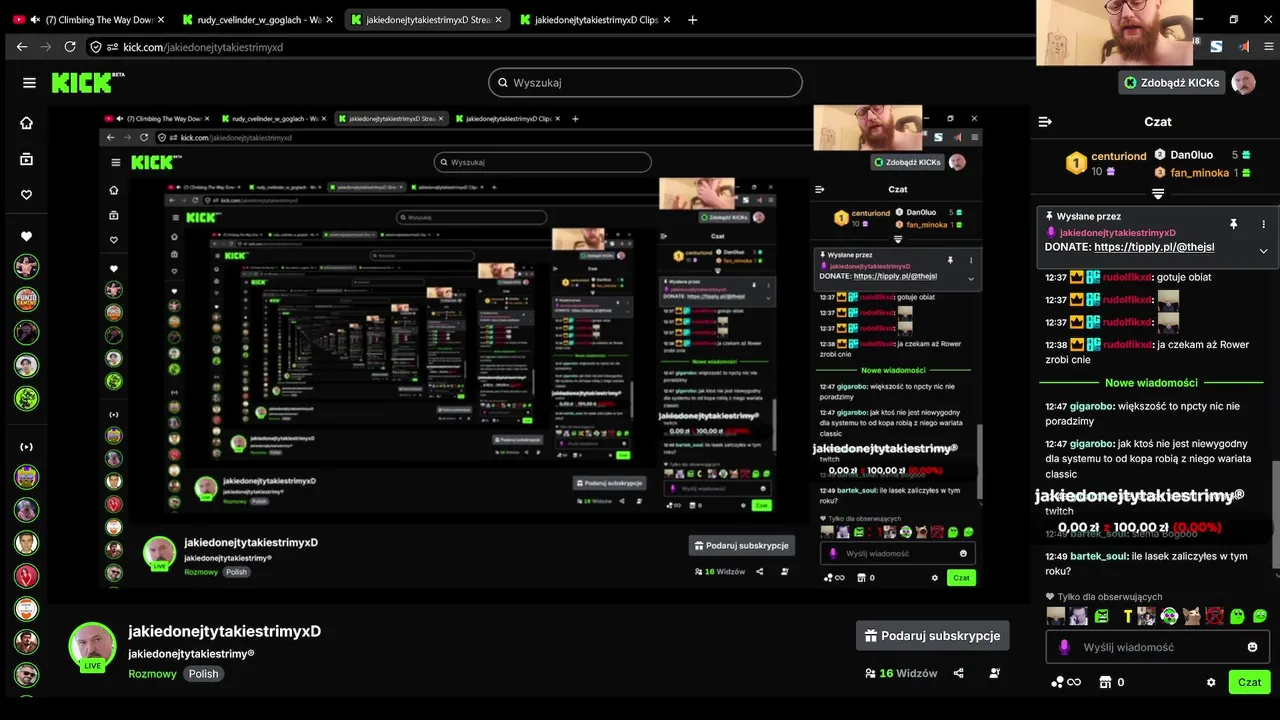
Task: Open the tracking protection shield icon
Action: [95, 47]
